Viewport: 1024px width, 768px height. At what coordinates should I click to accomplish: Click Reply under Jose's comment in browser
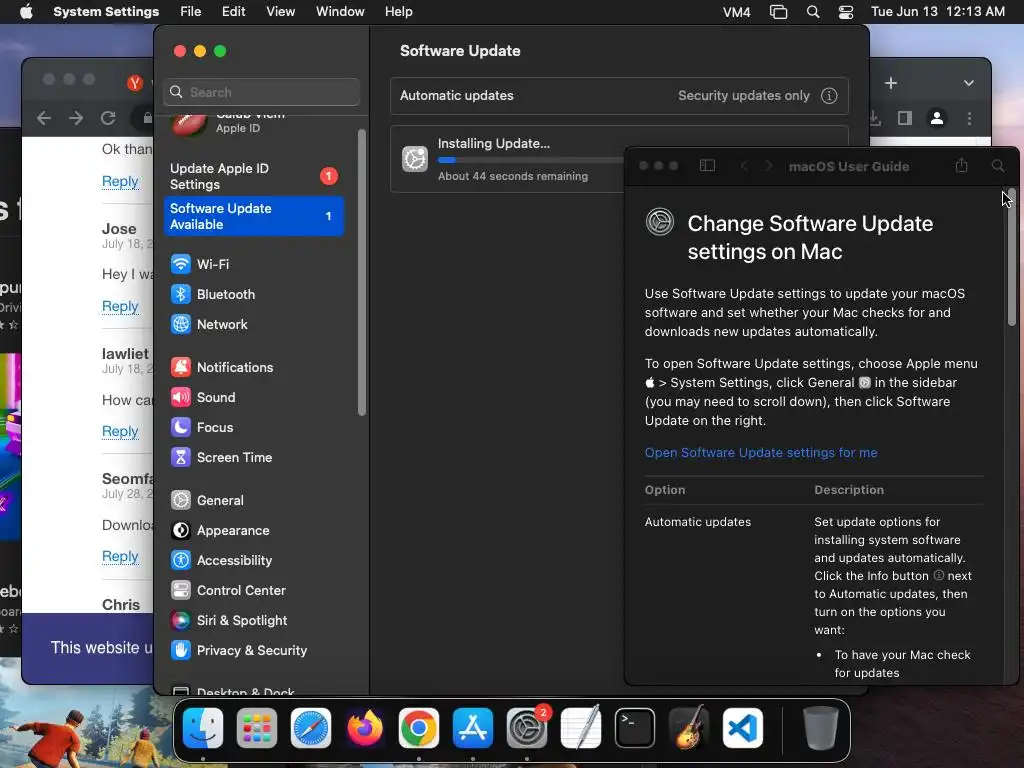click(120, 306)
